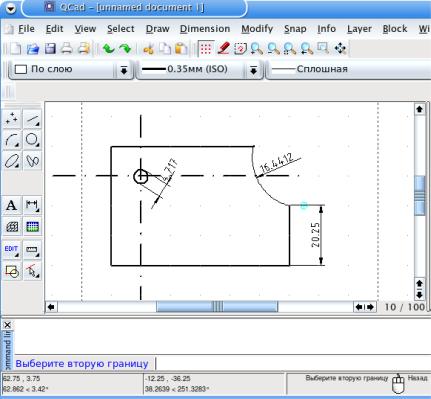Select the Text tool A icon

12,205
